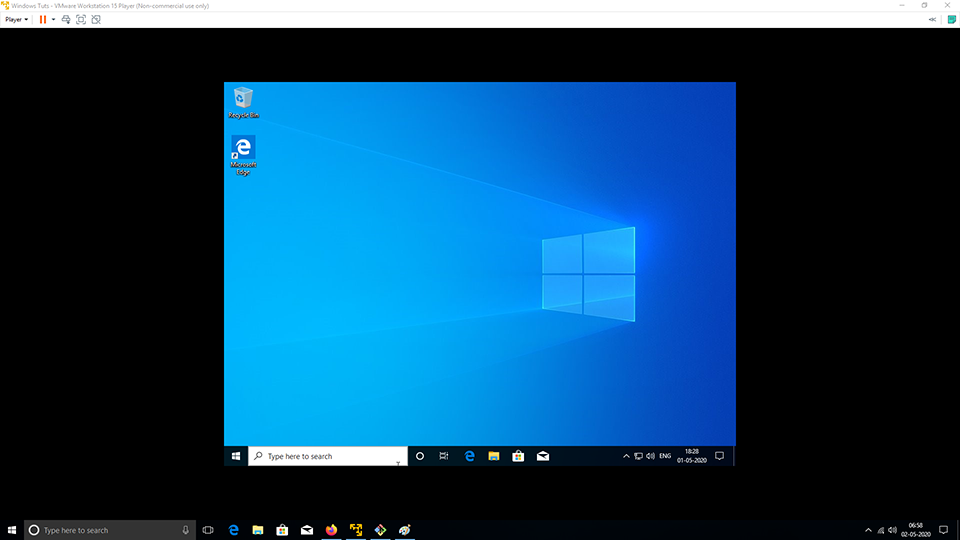This screenshot has width=960, height=540.
Task: Launch Edge from the host taskbar
Action: pos(233,530)
